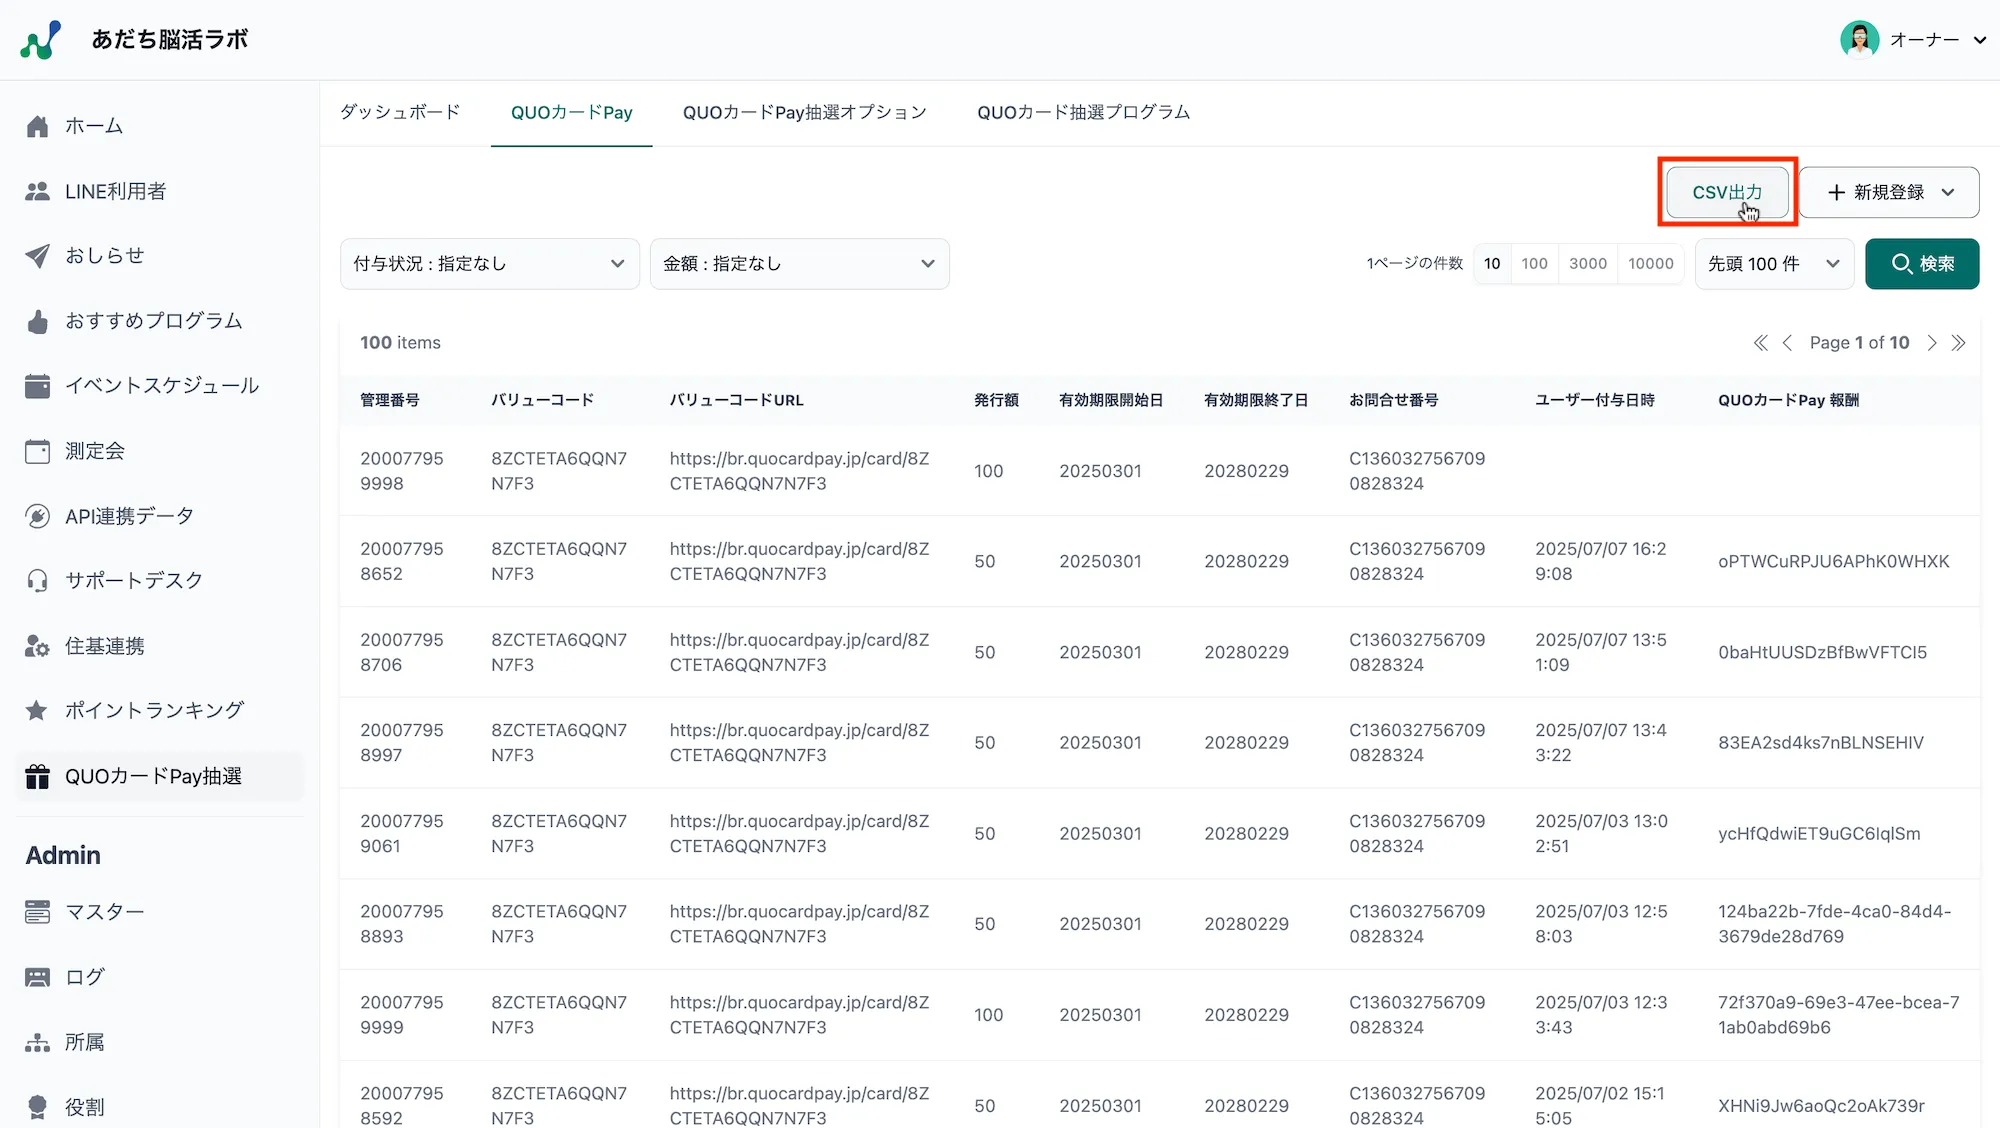Set page size to 100 items

[x=1535, y=263]
